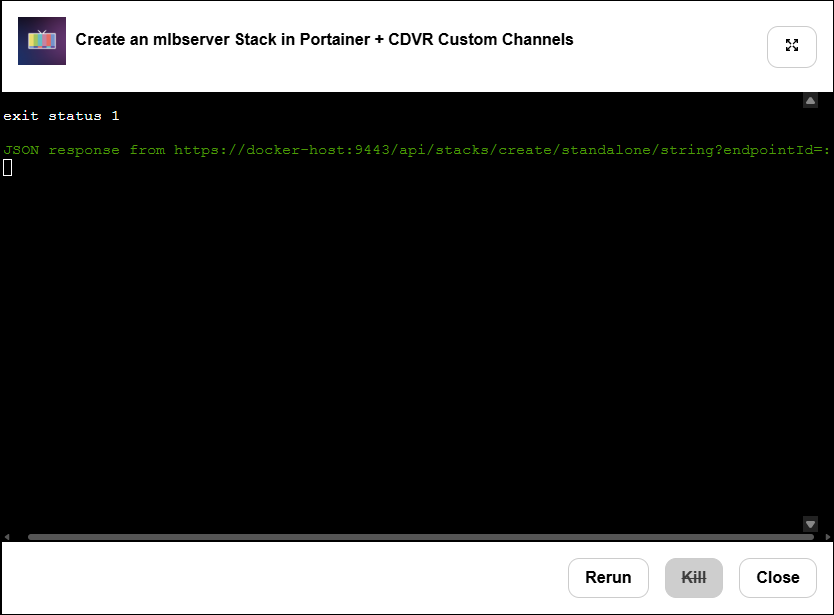Click the disabled Kill button
The width and height of the screenshot is (834, 615).
point(693,577)
